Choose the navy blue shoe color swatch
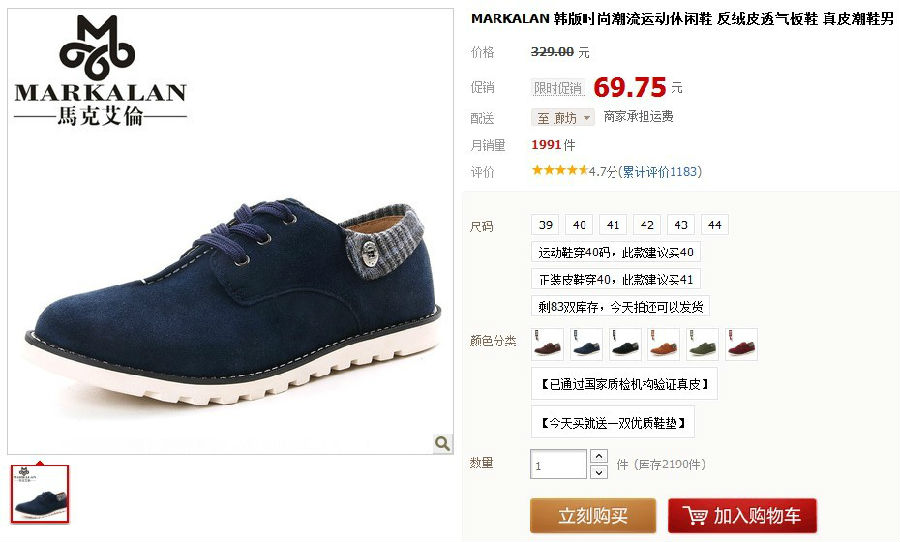The width and height of the screenshot is (900, 542). tap(587, 344)
